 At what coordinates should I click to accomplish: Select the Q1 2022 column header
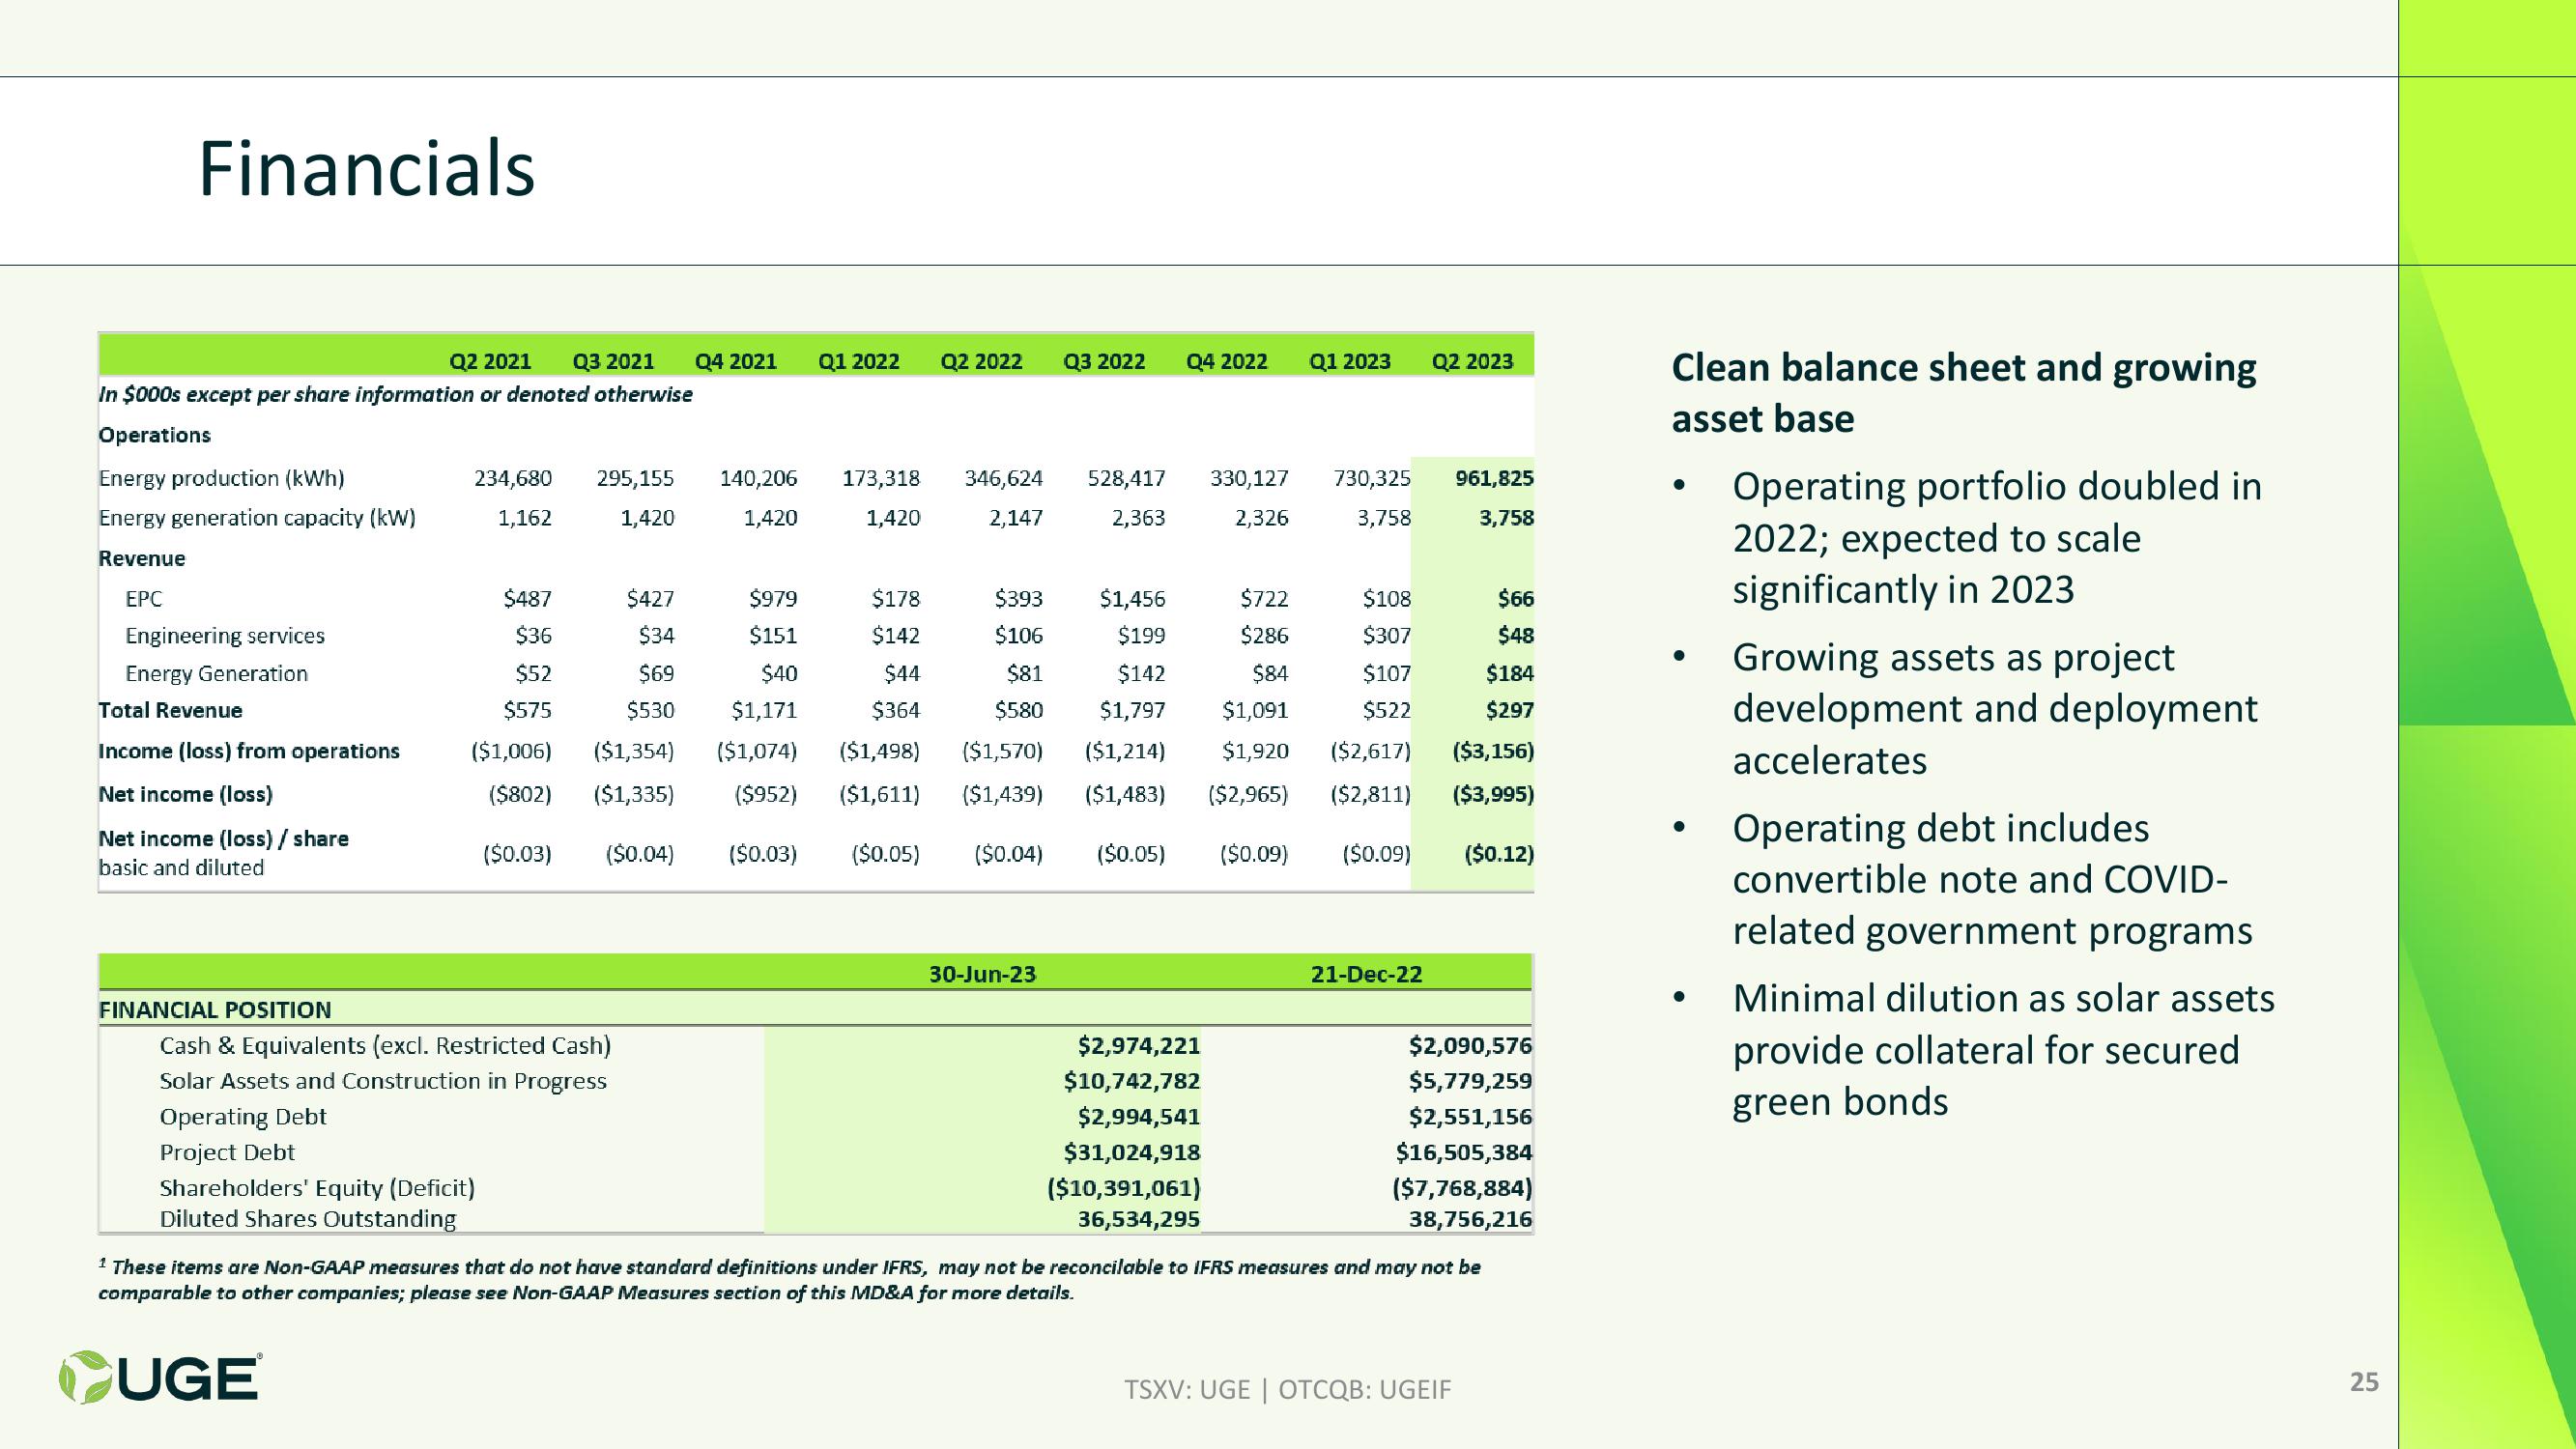(859, 361)
